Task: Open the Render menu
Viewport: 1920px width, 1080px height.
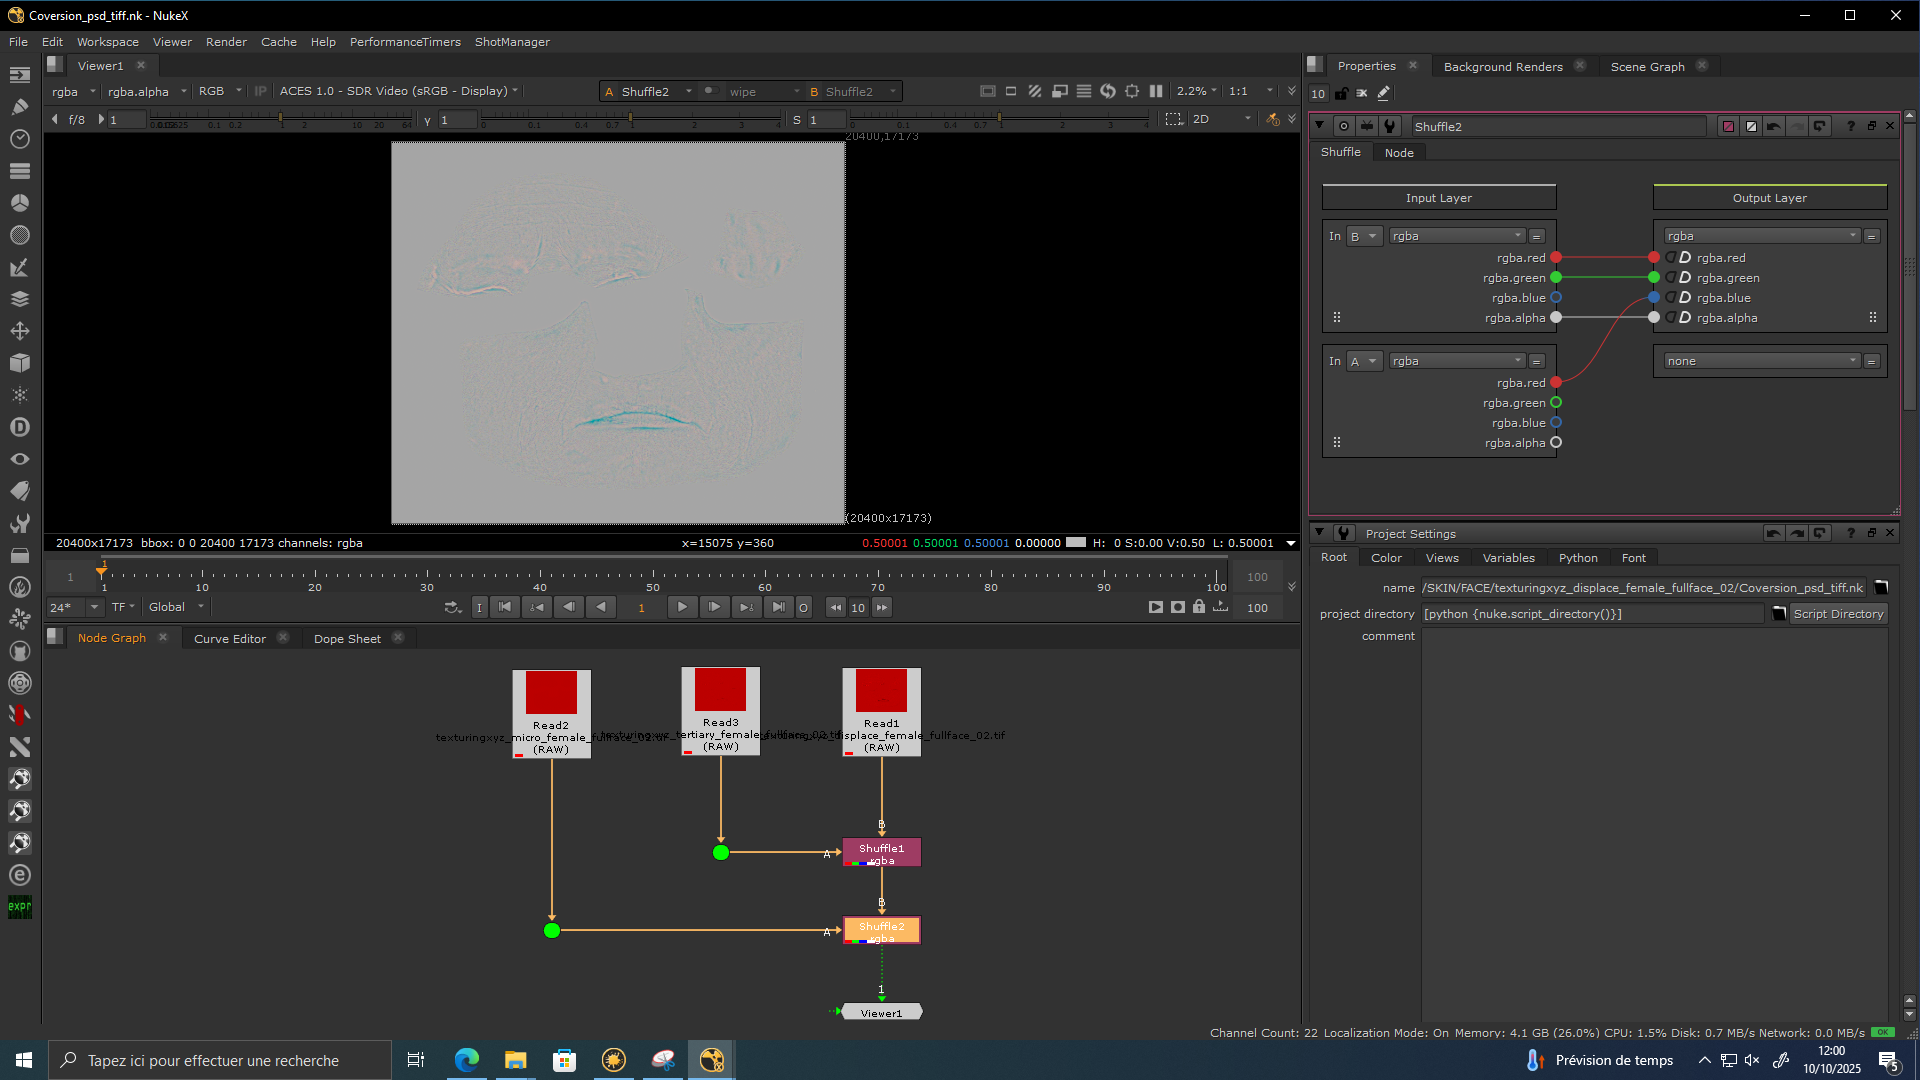Action: [226, 42]
